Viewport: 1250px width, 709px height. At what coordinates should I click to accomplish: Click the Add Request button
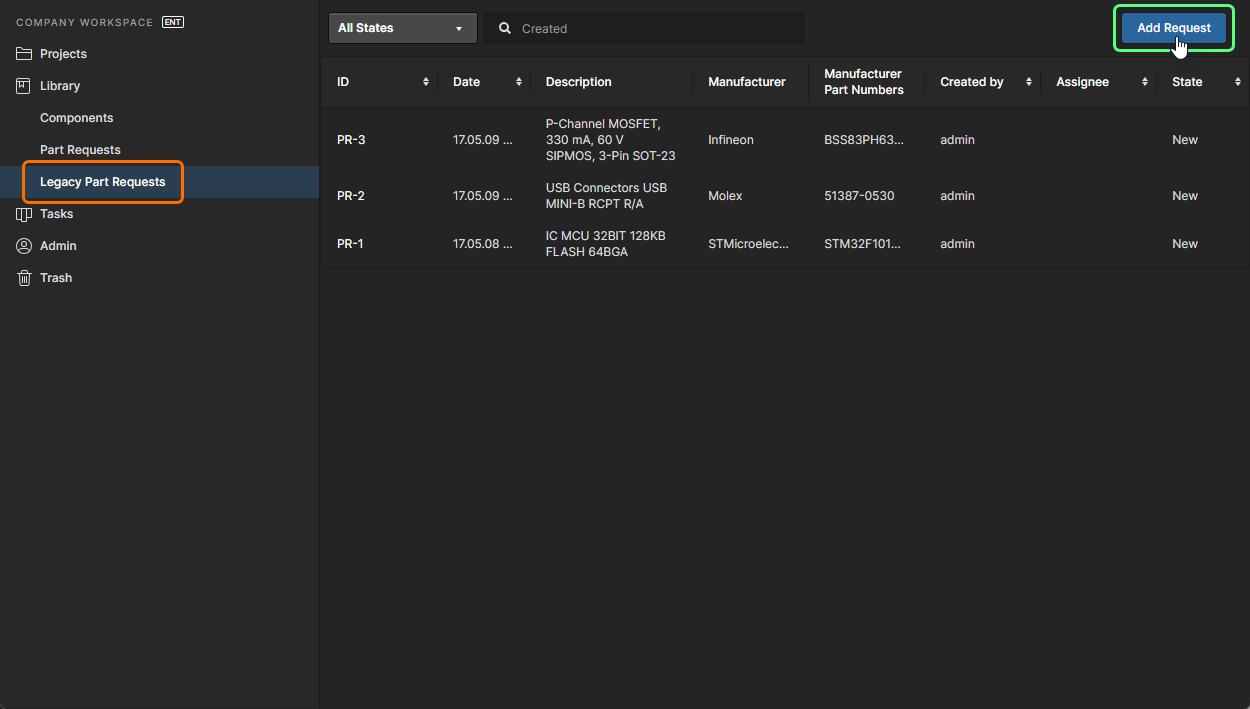(x=1173, y=28)
